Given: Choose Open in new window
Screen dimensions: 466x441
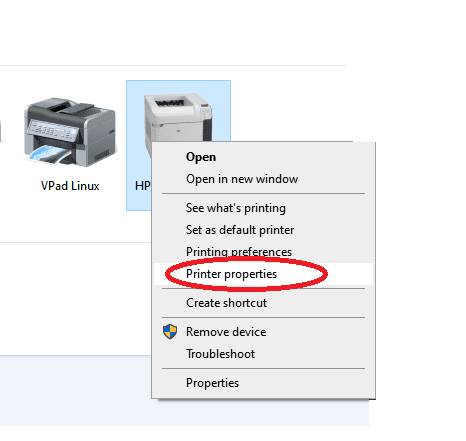Looking at the screenshot, I should (242, 179).
